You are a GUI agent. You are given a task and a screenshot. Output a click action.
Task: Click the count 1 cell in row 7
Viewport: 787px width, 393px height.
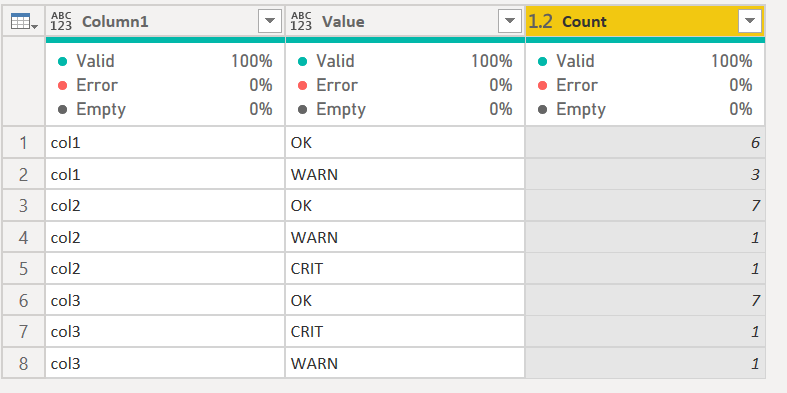[x=645, y=332]
